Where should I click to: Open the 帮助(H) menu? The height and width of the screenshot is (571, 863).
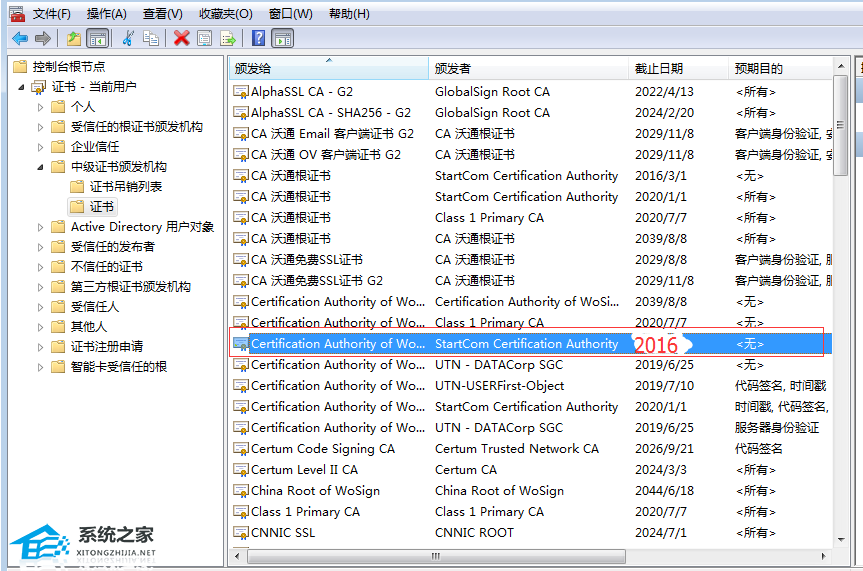pyautogui.click(x=349, y=14)
